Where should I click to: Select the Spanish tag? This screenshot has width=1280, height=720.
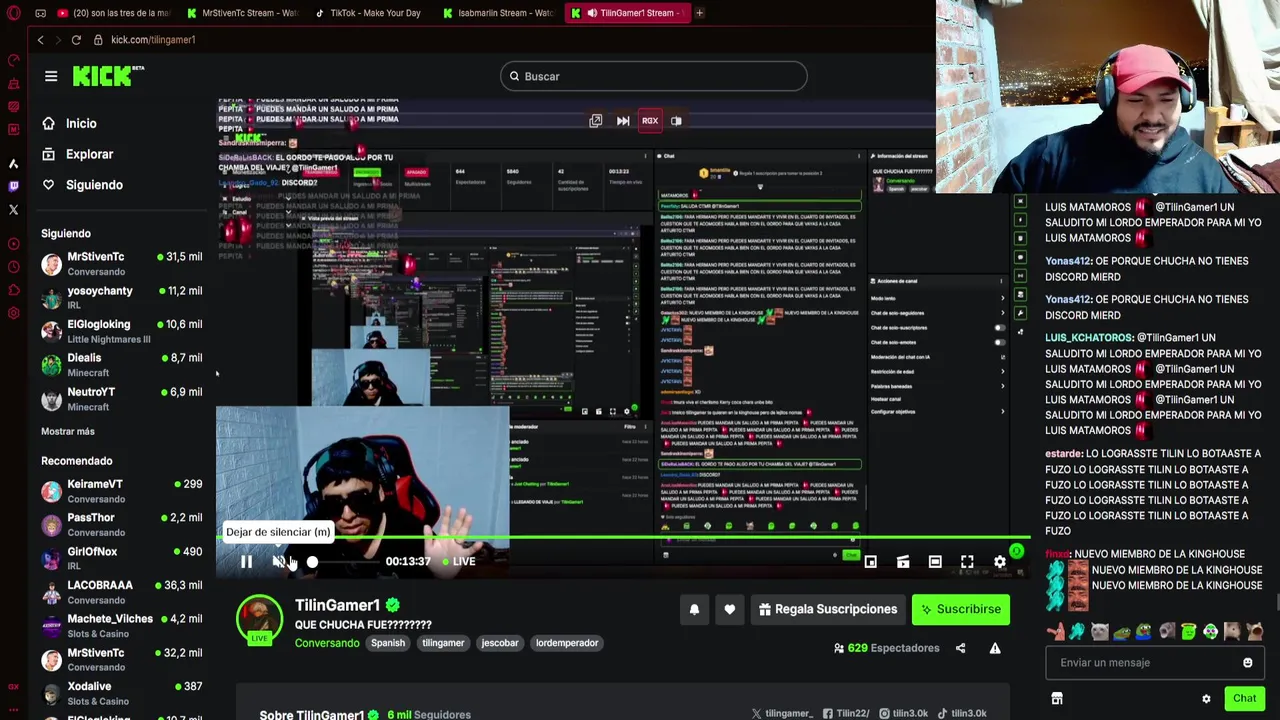click(388, 643)
